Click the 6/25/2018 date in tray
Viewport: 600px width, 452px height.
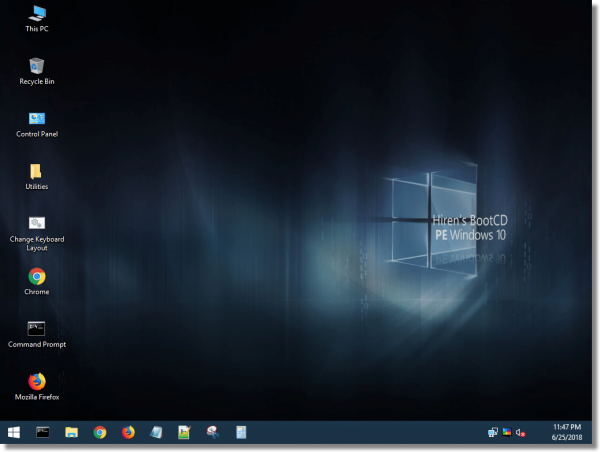pos(567,437)
